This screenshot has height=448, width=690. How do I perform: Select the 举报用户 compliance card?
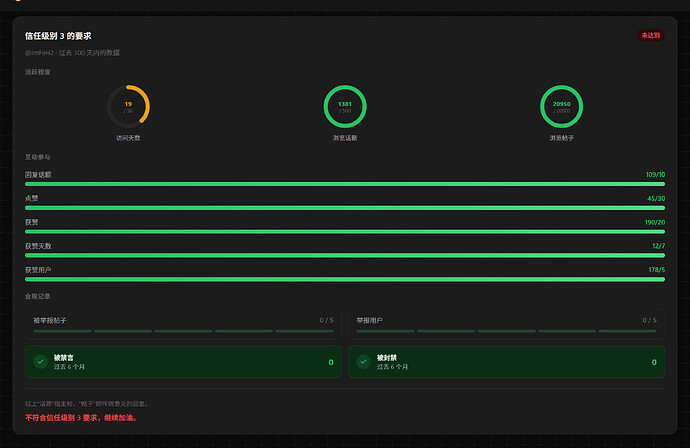506,324
